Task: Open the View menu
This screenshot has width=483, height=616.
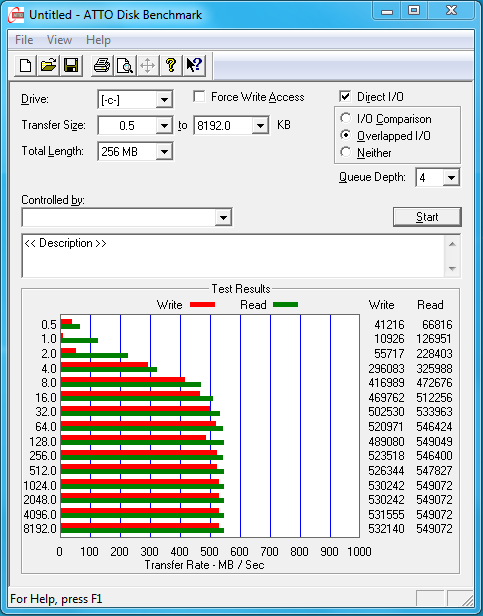Action: (59, 40)
